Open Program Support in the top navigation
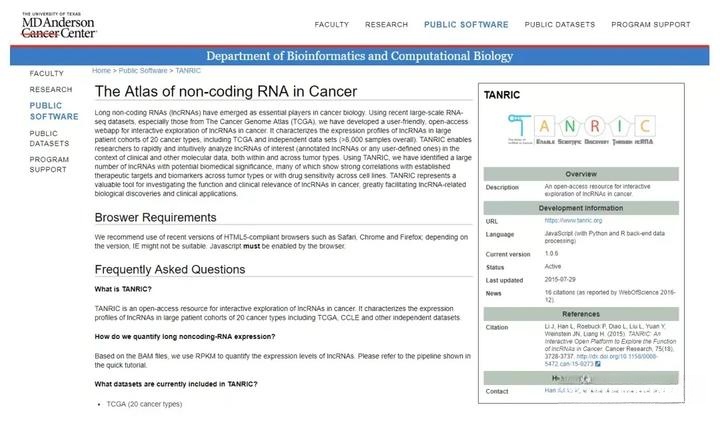The width and height of the screenshot is (720, 423). coord(651,24)
